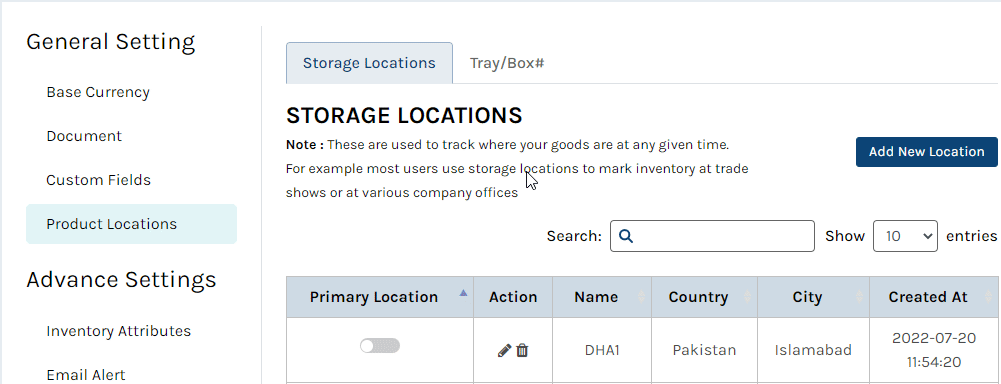The image size is (1001, 384).
Task: Sort table by Name column arrows
Action: [642, 297]
